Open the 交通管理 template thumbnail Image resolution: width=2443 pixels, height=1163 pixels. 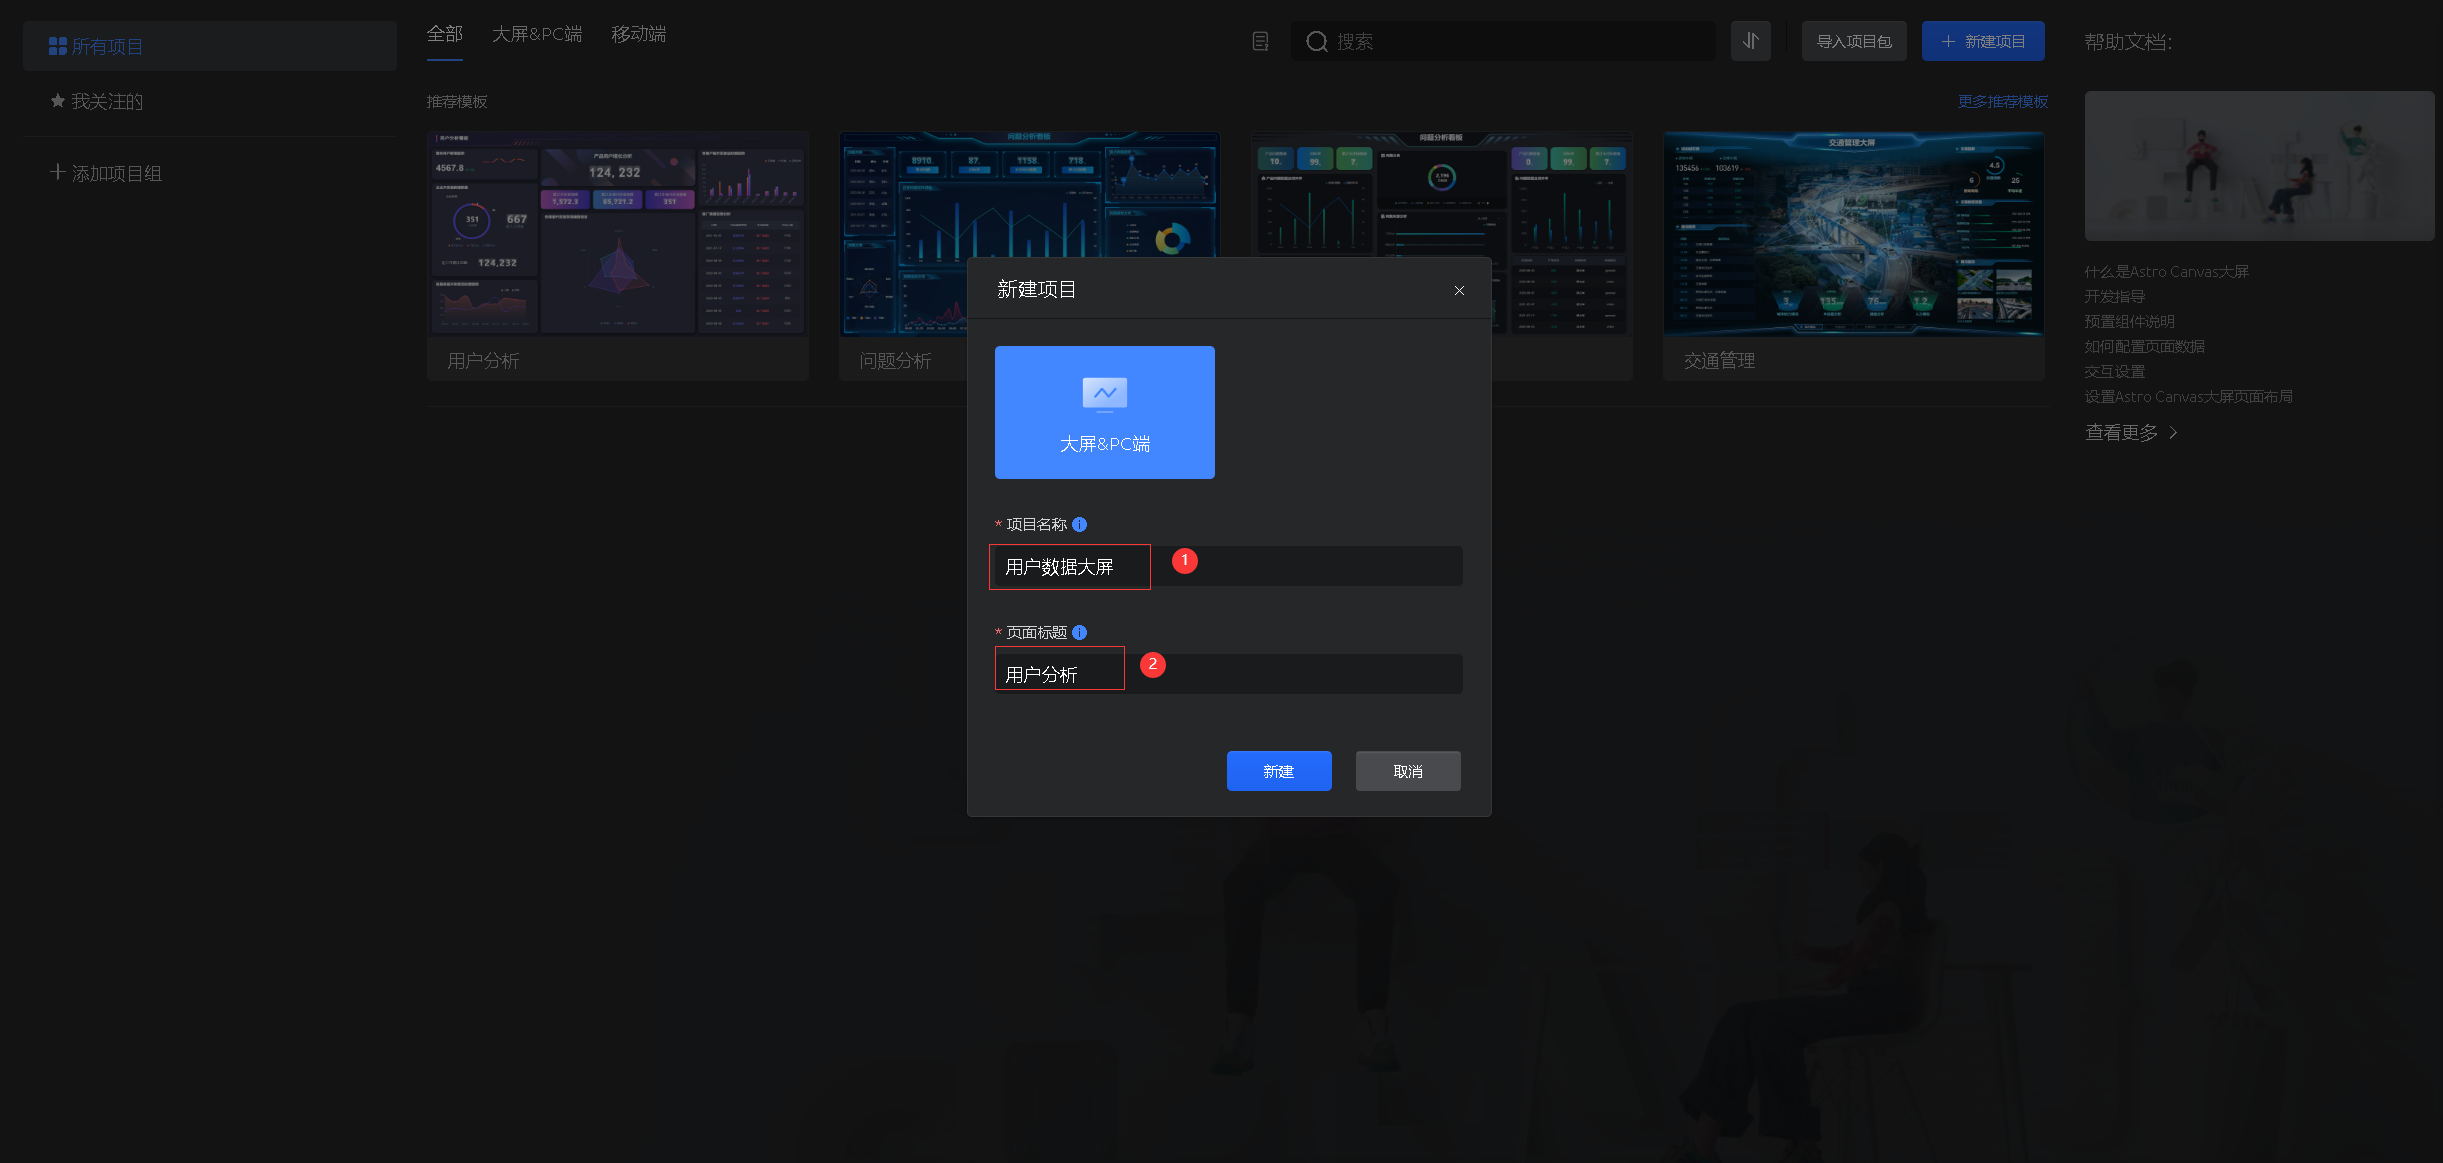click(1853, 233)
